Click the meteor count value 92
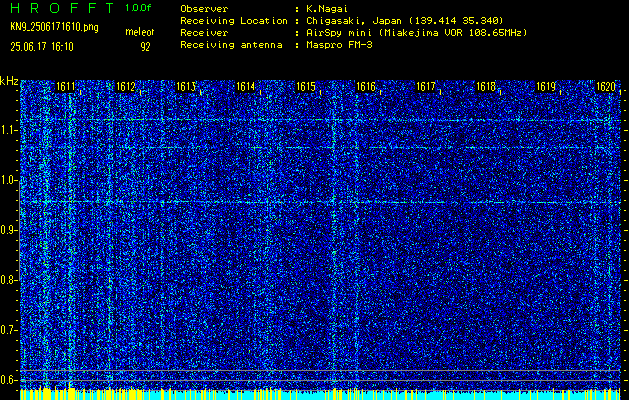 [145, 47]
